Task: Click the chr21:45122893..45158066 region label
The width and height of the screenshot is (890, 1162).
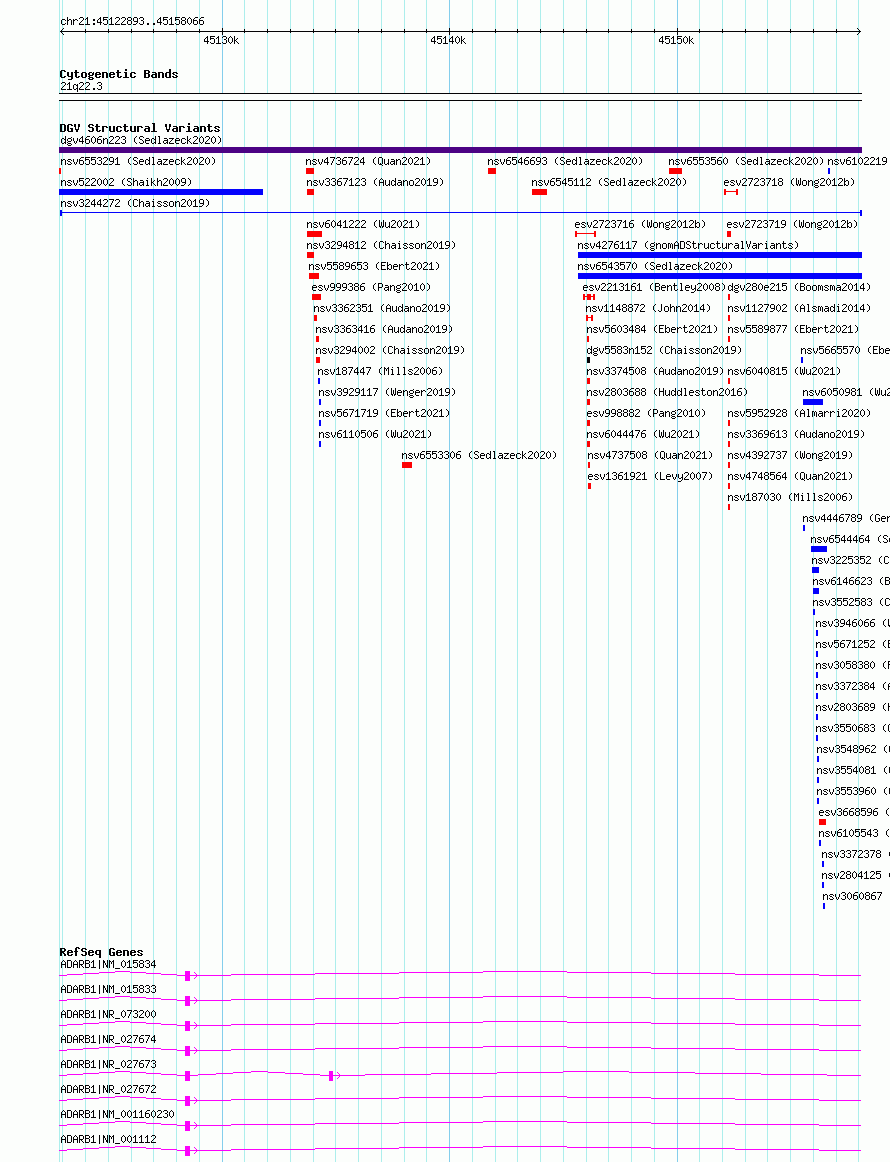Action: (x=132, y=21)
